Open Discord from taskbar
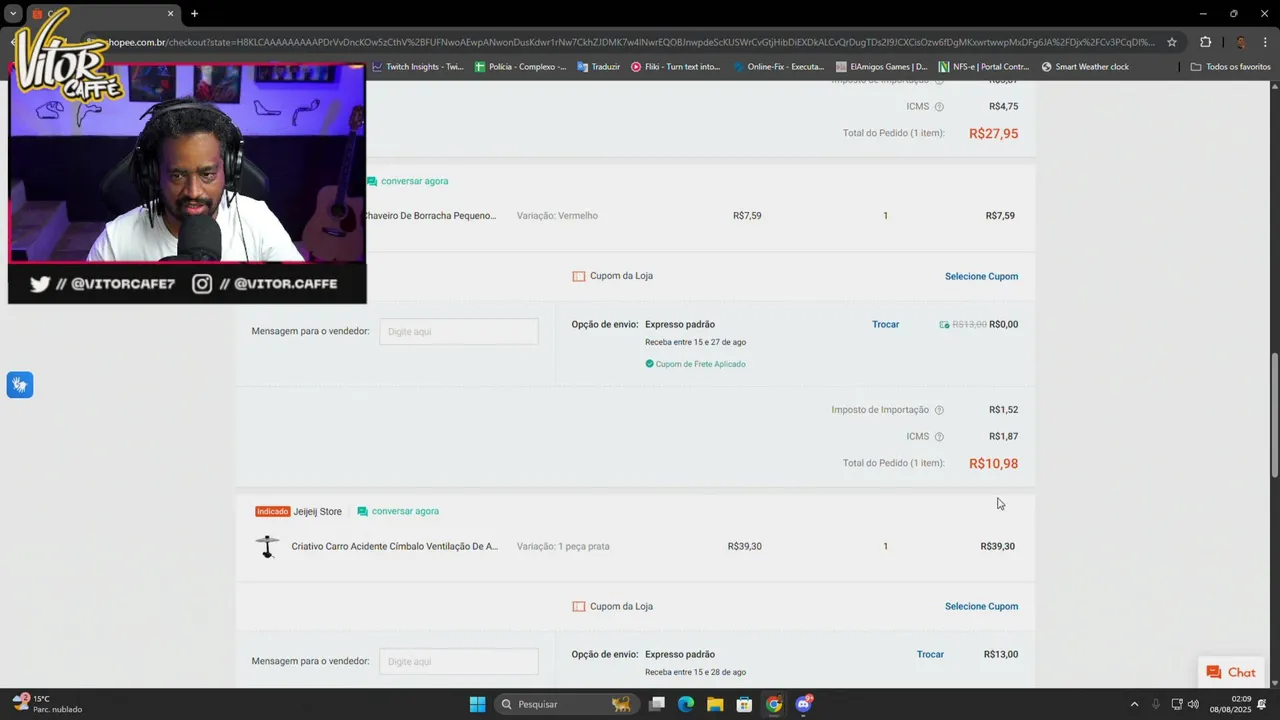1280x720 pixels. point(803,704)
